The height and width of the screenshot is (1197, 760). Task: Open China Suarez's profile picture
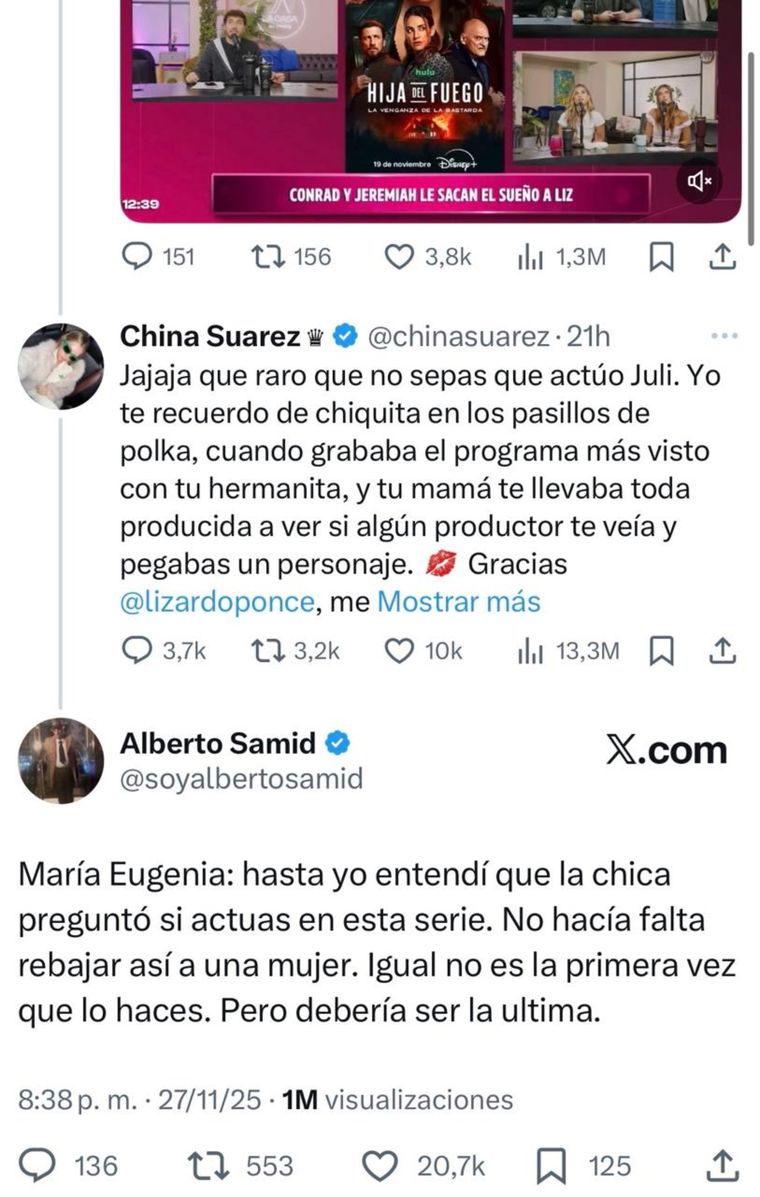point(60,361)
